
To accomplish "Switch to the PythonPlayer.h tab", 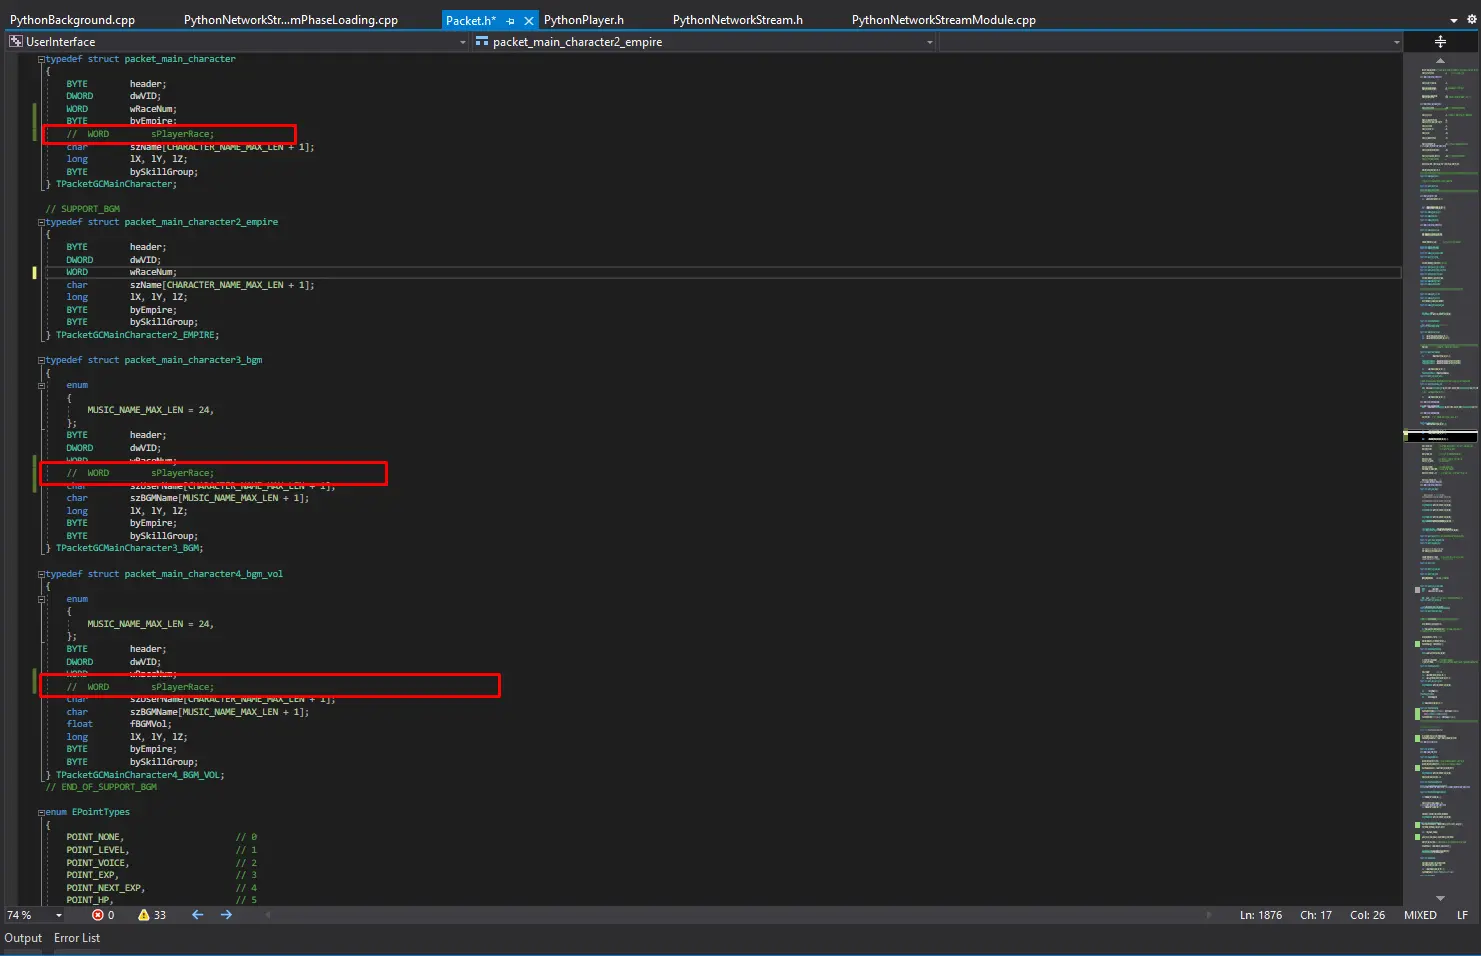I will (x=583, y=20).
